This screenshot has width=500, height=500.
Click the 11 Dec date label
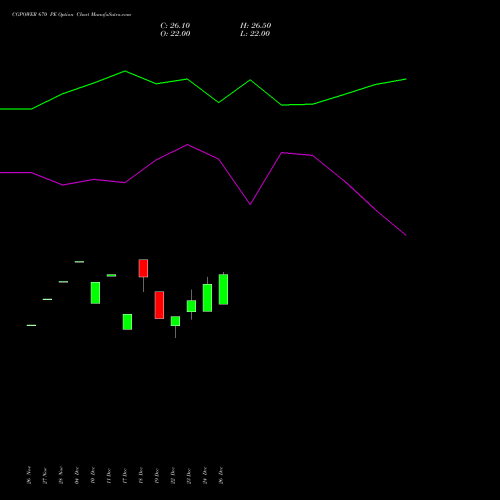coord(109,475)
